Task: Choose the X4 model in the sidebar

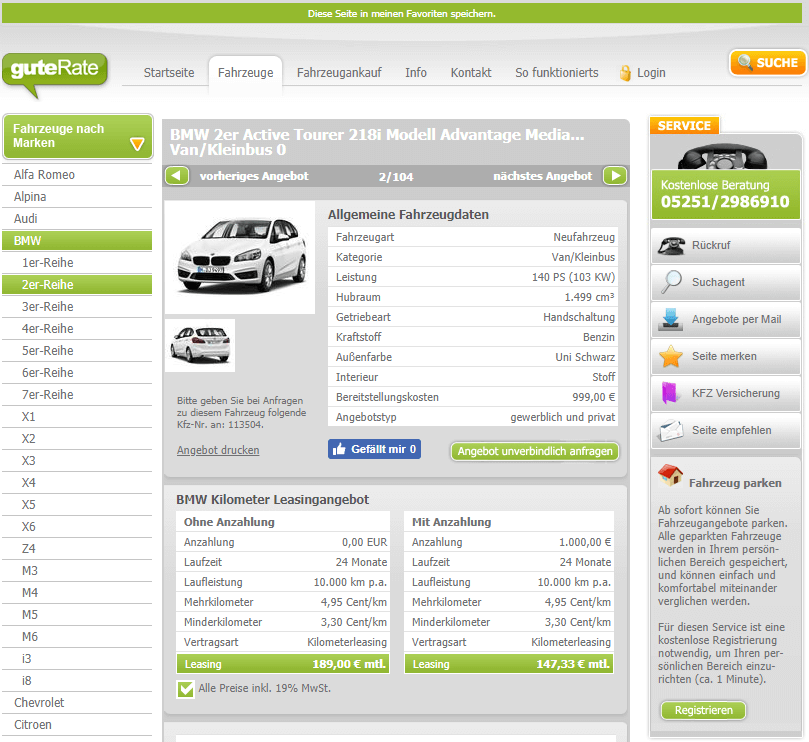Action: click(77, 483)
